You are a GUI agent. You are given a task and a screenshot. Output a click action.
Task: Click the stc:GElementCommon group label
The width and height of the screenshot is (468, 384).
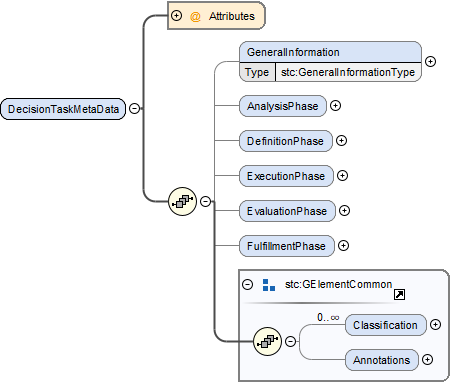click(338, 284)
